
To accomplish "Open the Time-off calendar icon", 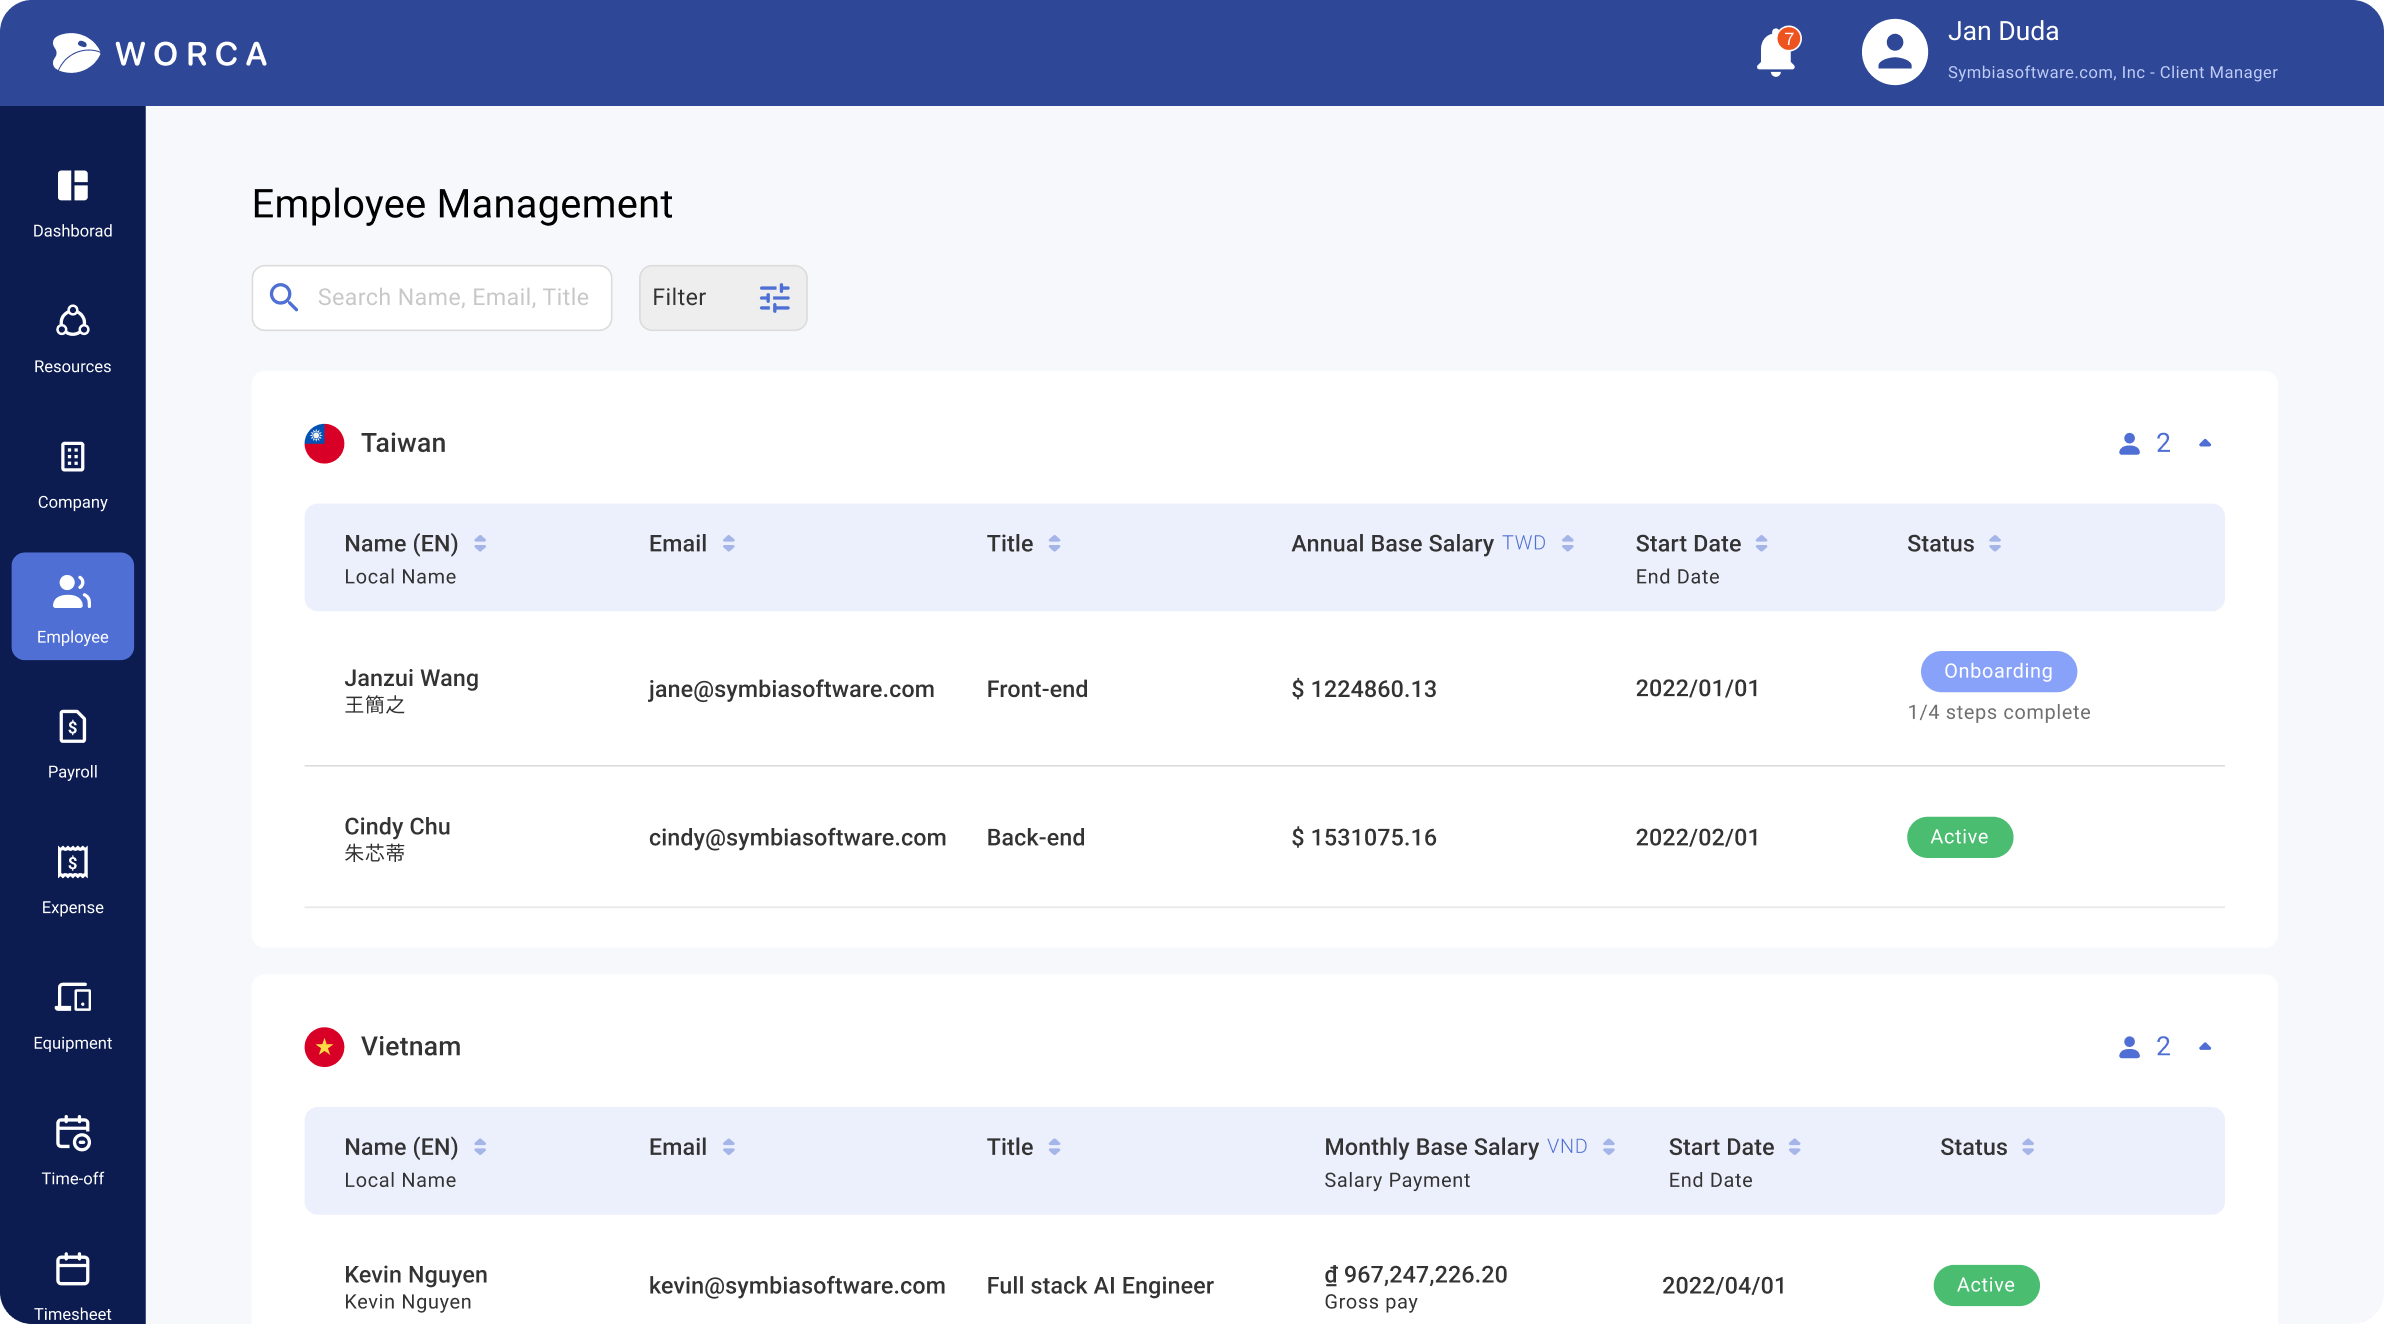I will point(72,1133).
